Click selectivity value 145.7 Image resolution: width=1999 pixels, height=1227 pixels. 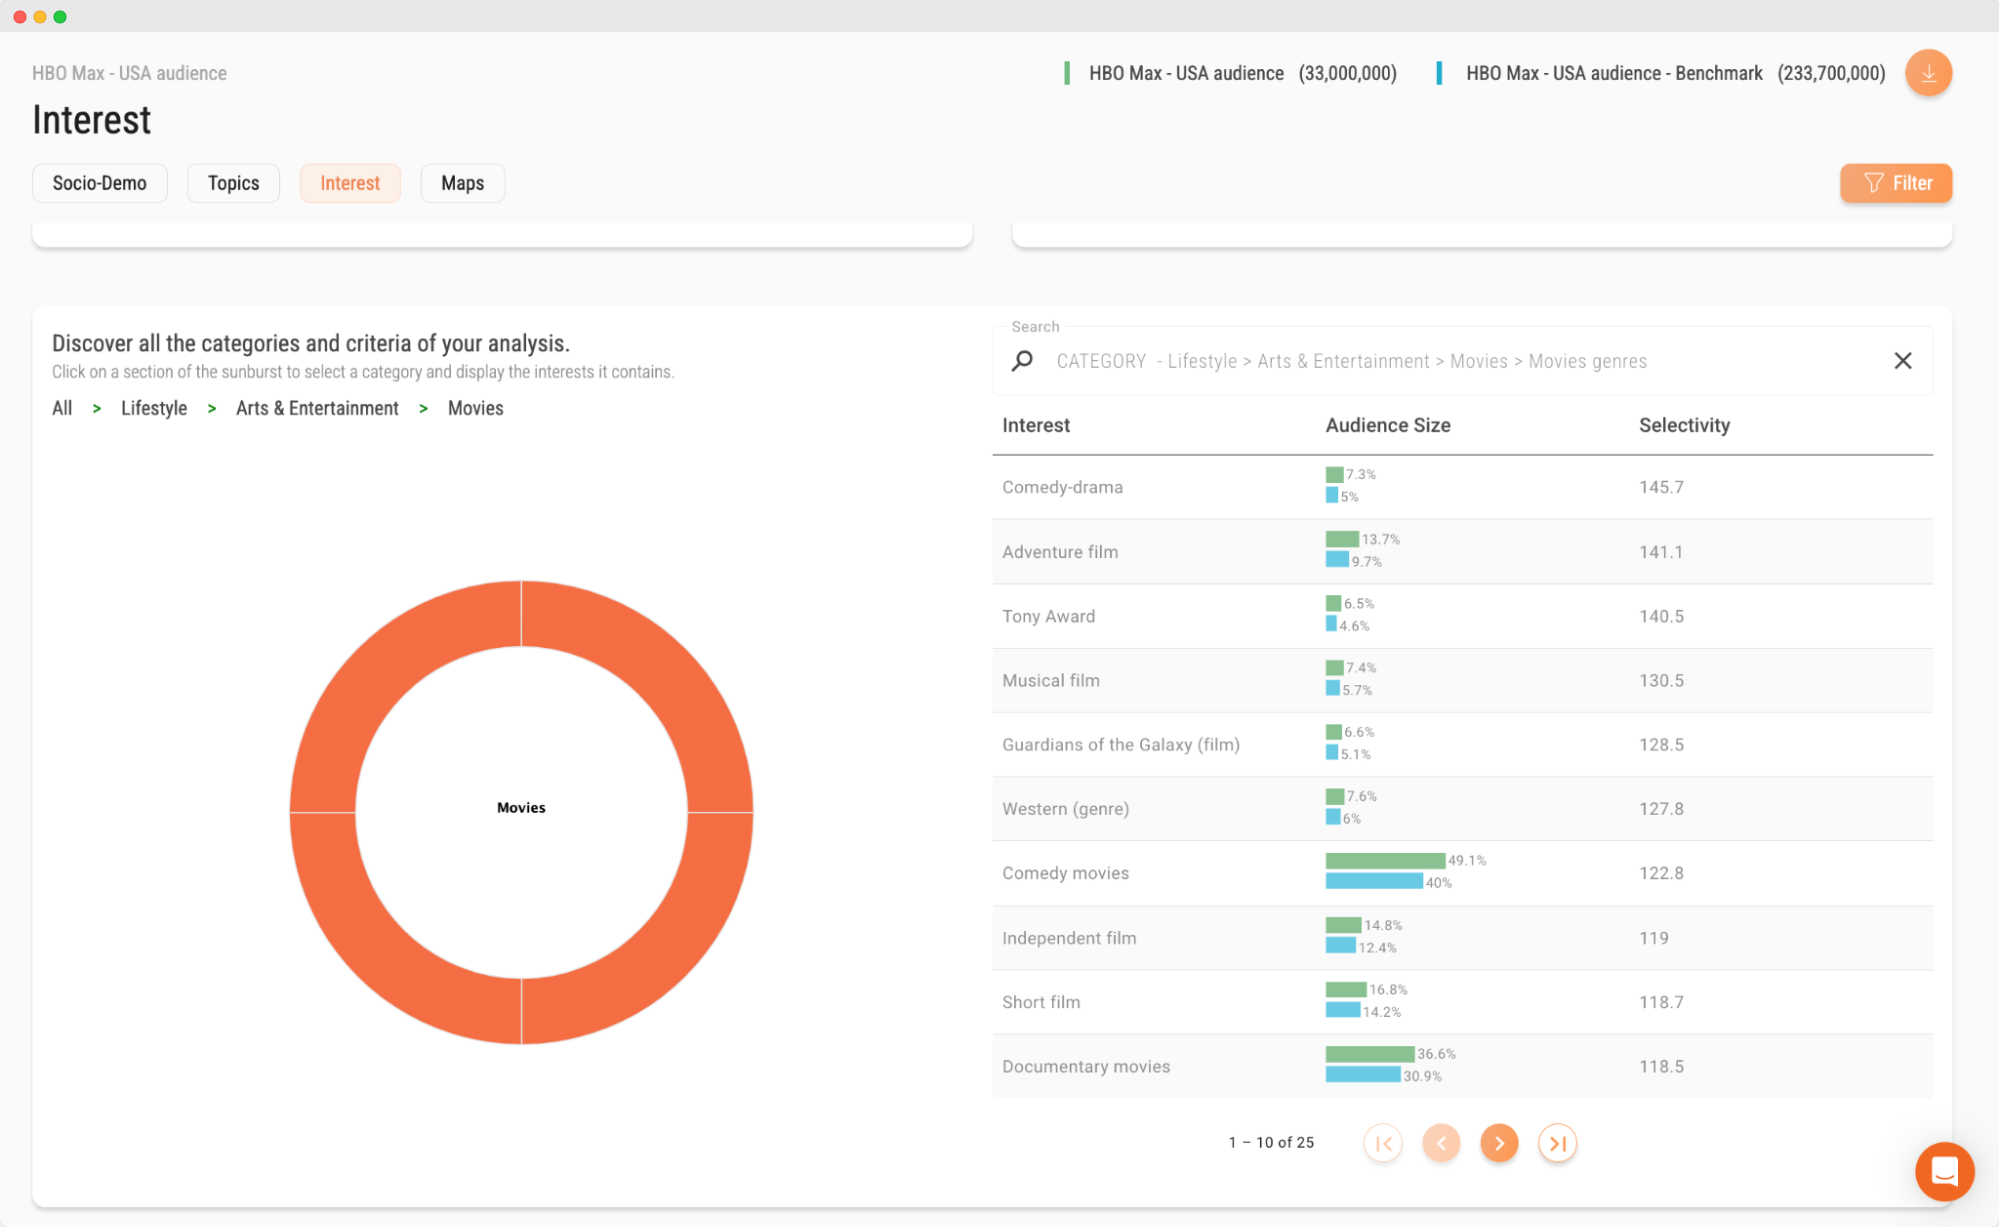coord(1661,487)
